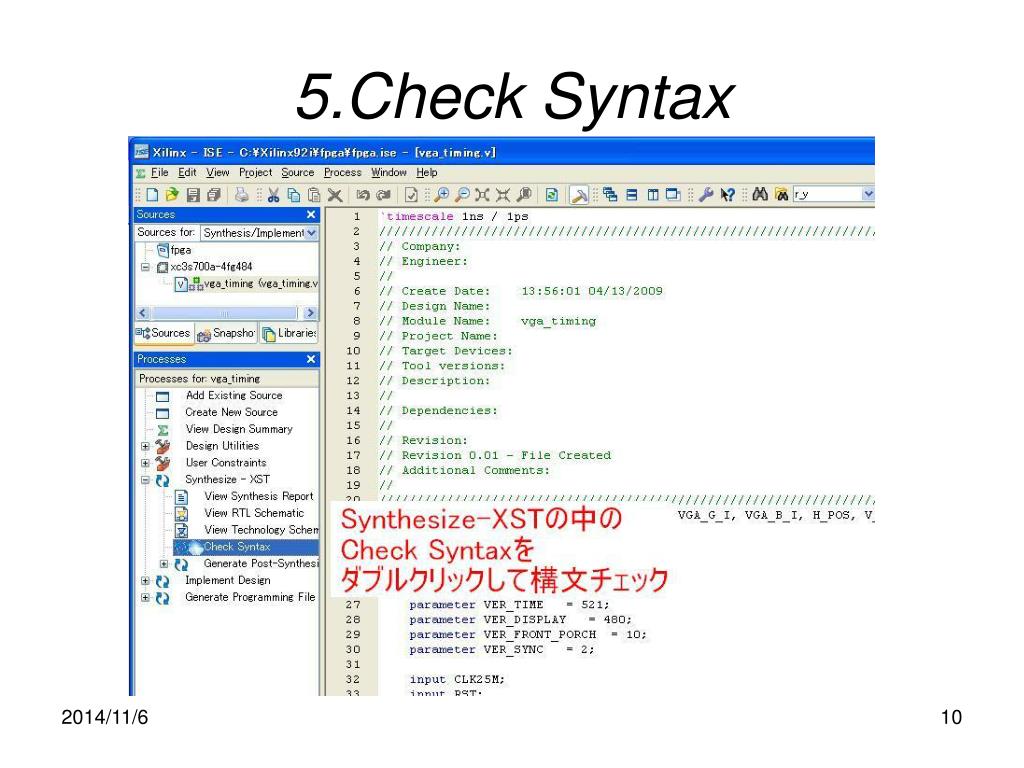Viewport: 1024px width, 768px height.
Task: Open the Project menu
Action: [255, 172]
